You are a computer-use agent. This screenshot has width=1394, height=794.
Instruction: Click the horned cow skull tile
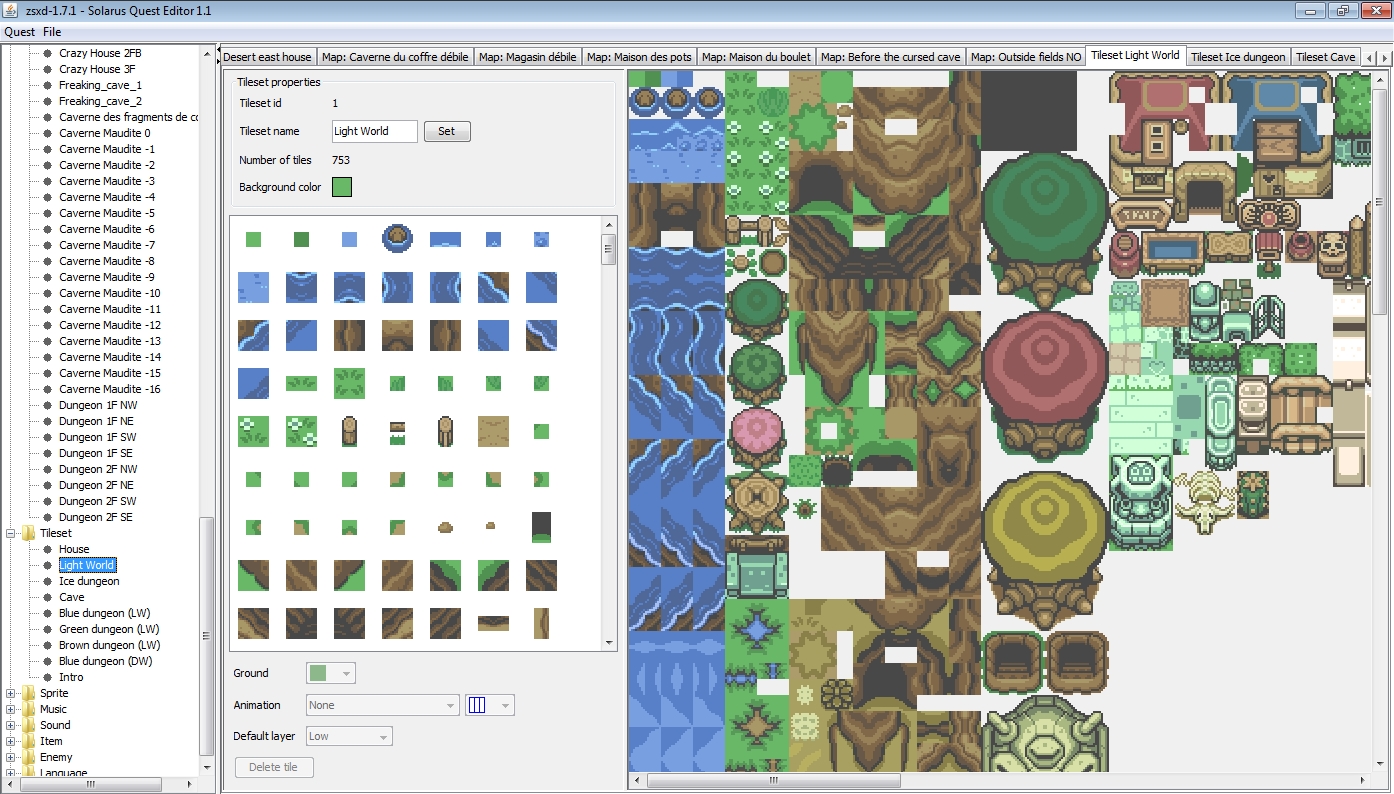(1204, 501)
